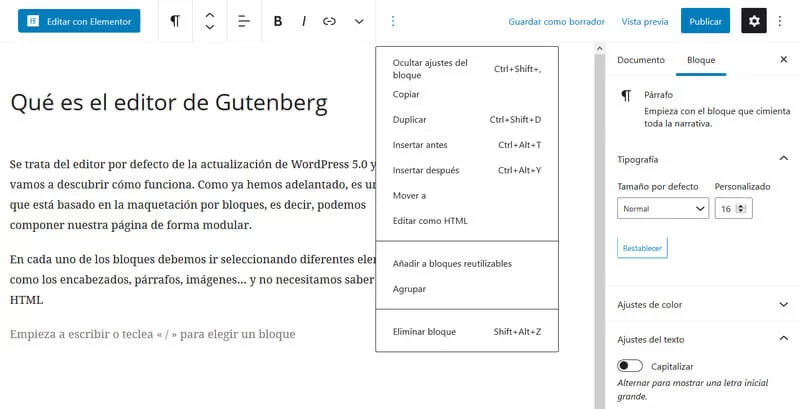Image resolution: width=800 pixels, height=409 pixels.
Task: Select Insertar después menu entry
Action: 467,170
